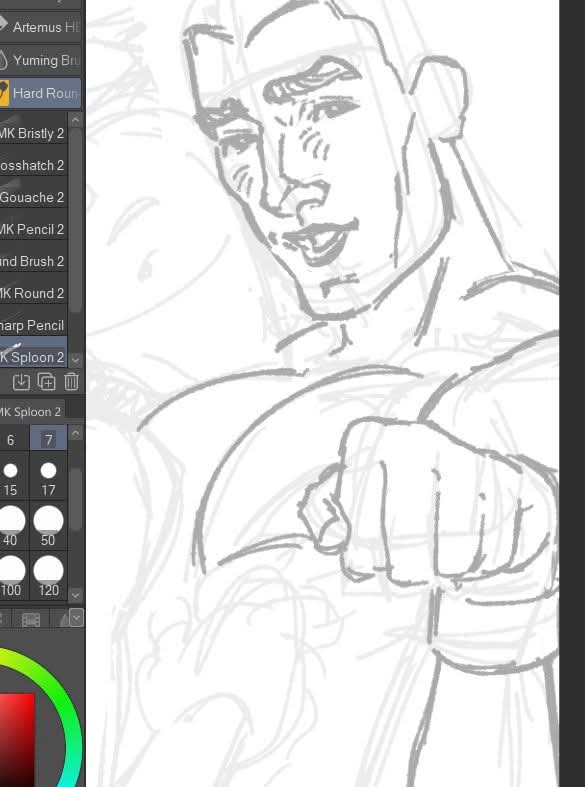Open the film strip icon palette tab
Viewport: 585px width, 787px height.
tap(31, 619)
